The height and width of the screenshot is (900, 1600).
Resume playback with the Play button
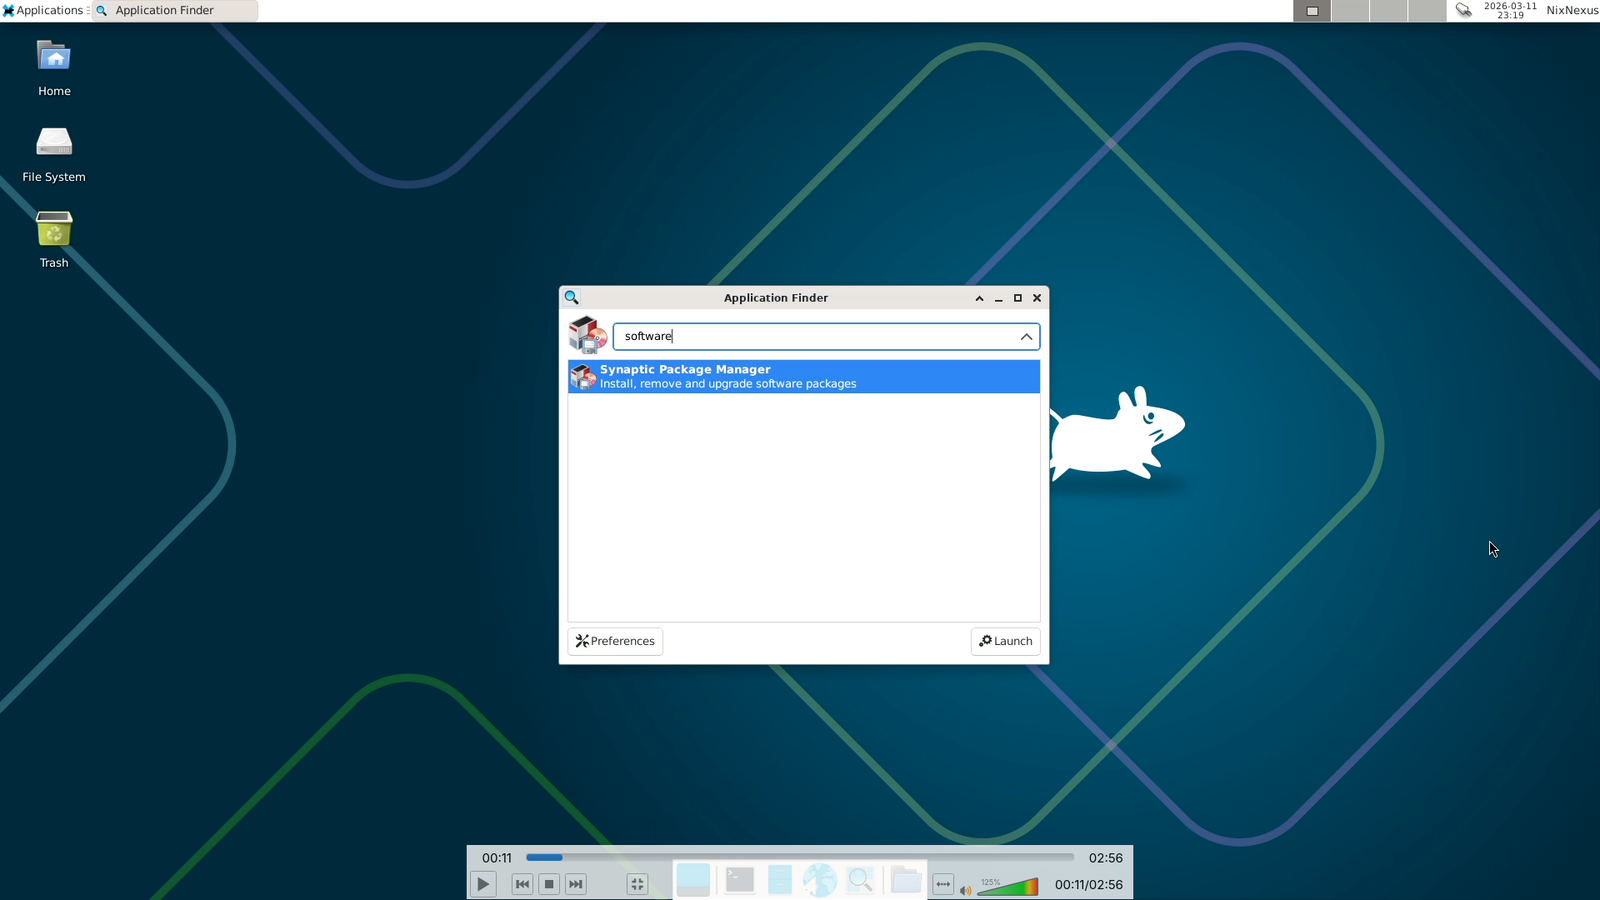pyautogui.click(x=483, y=884)
